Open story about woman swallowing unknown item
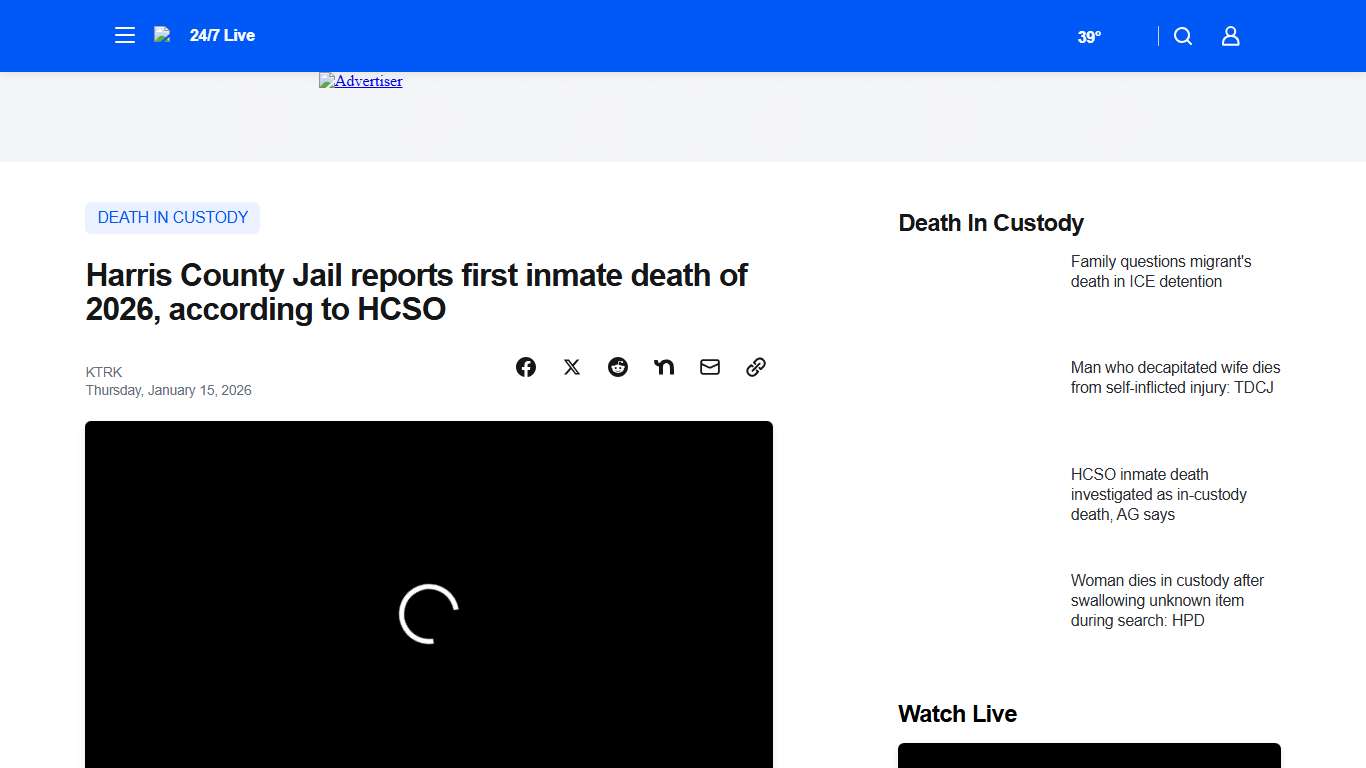1366x768 pixels. tap(1167, 600)
